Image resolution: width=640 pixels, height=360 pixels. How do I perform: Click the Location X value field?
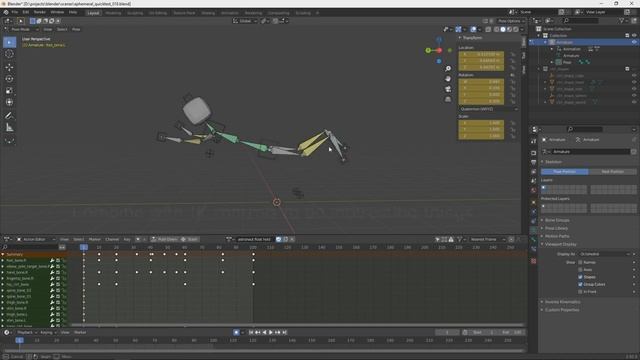481,54
